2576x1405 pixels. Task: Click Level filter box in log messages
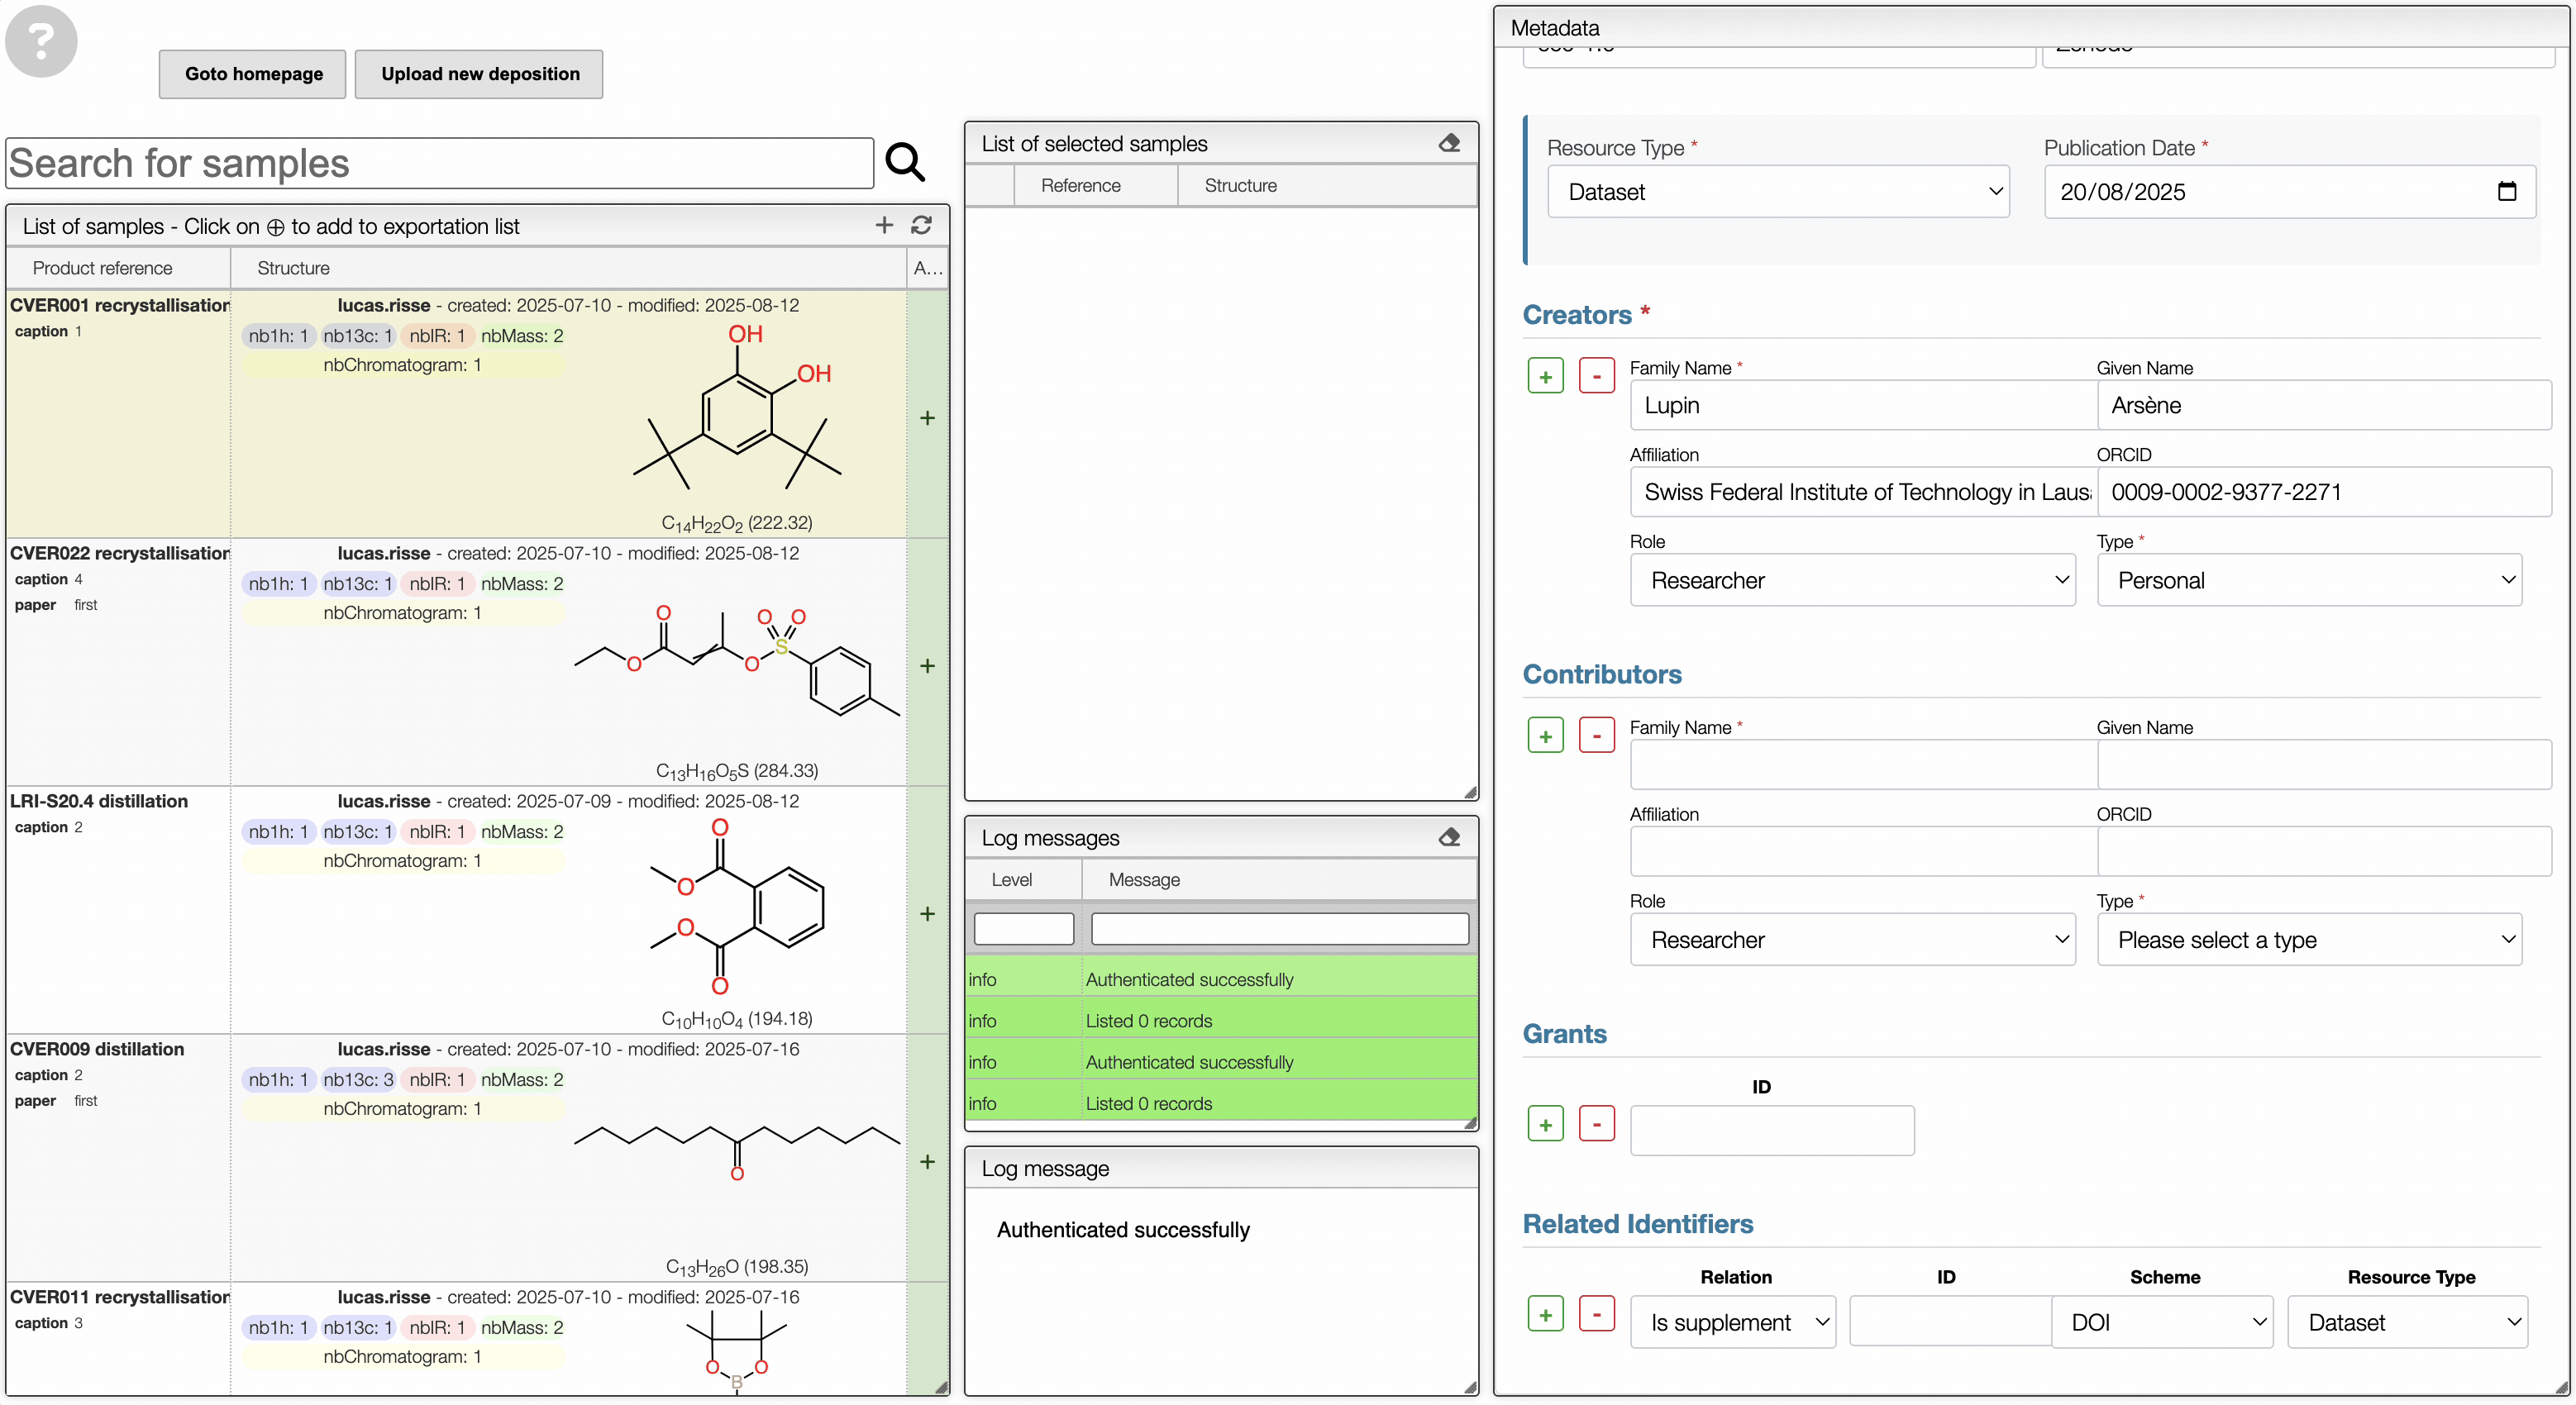pos(1023,929)
